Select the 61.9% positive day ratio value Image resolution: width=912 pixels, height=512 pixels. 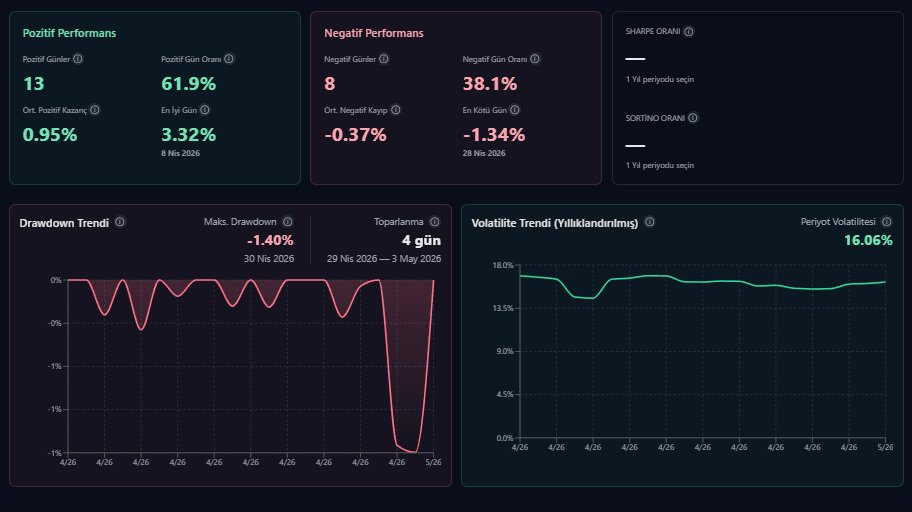pyautogui.click(x=188, y=84)
